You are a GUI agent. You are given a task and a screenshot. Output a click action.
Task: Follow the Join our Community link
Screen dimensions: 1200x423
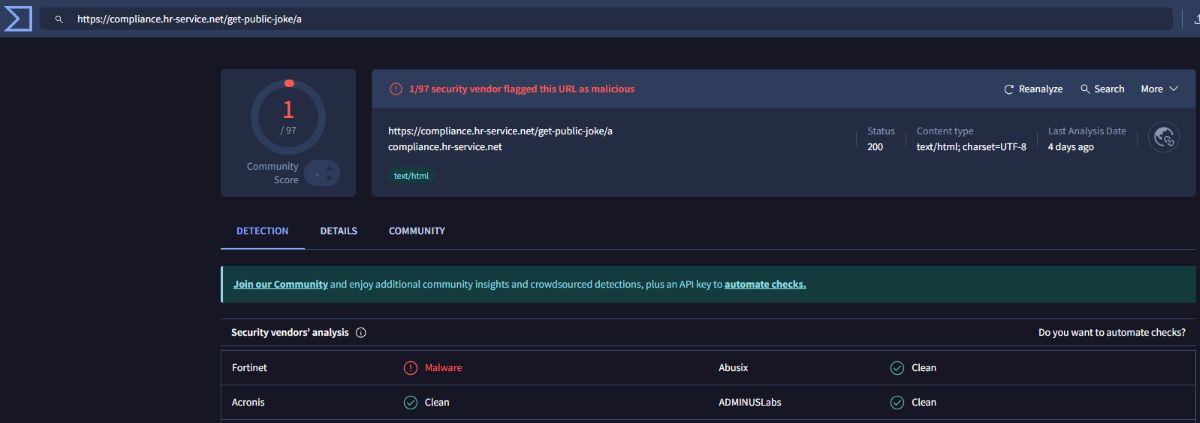coord(280,284)
